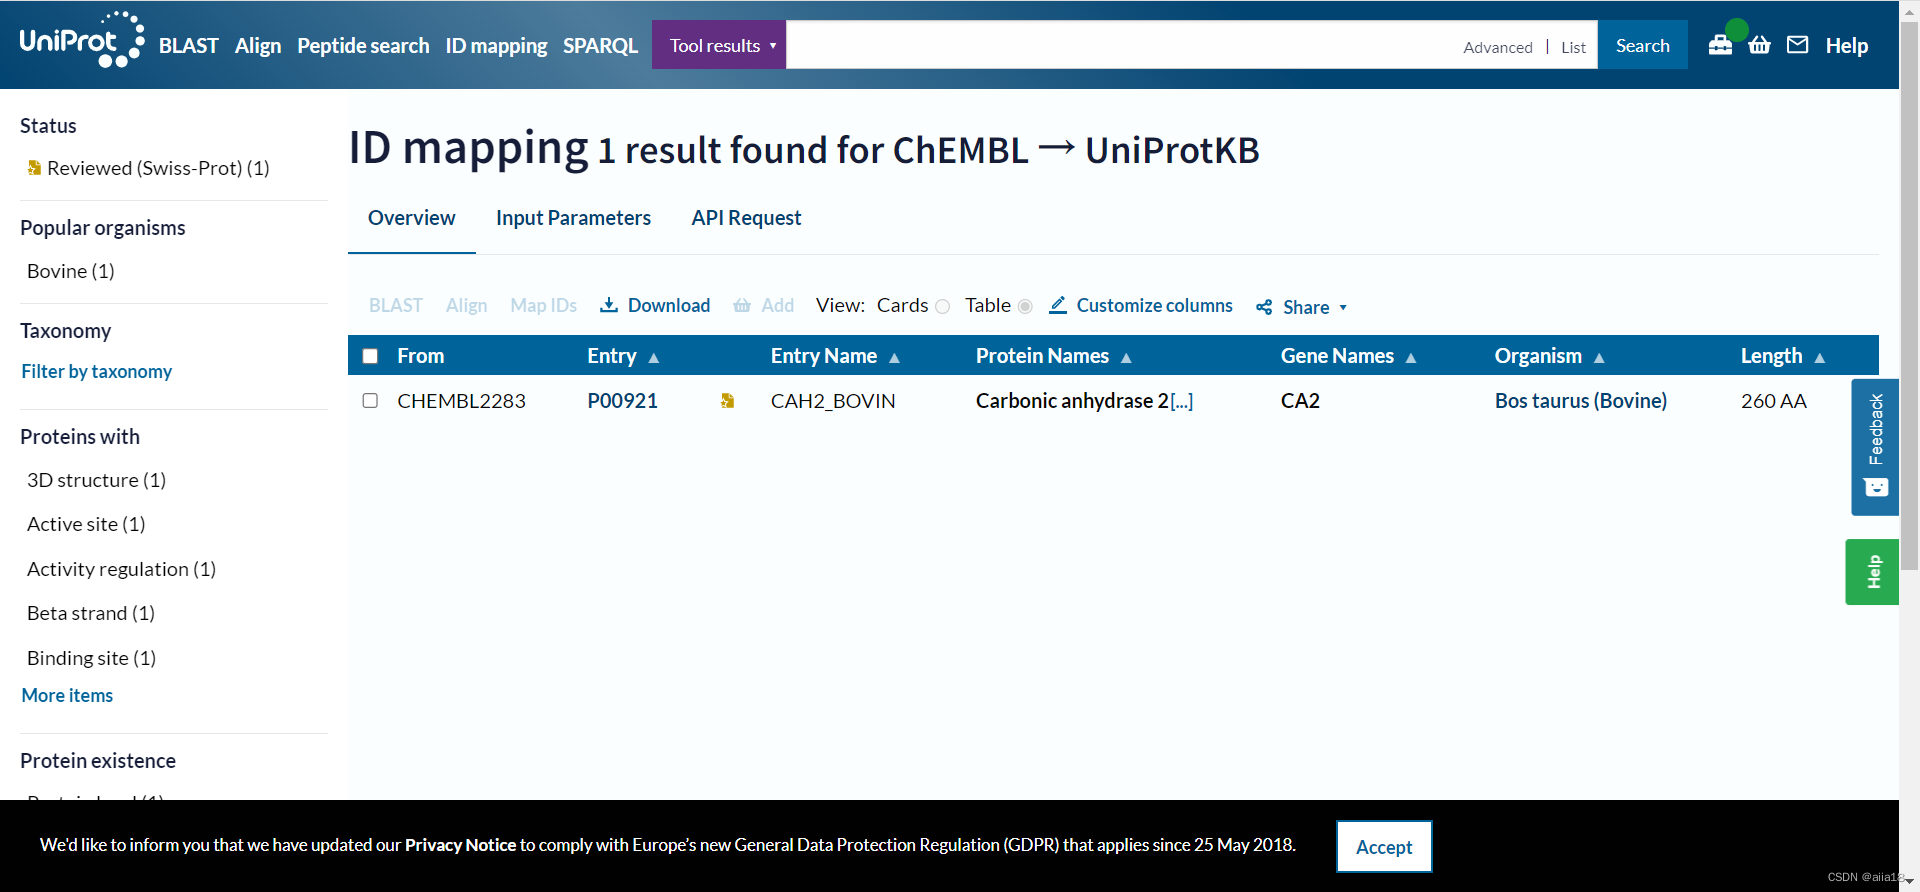Filter by Active site (1)
Image resolution: width=1920 pixels, height=892 pixels.
[x=86, y=524]
